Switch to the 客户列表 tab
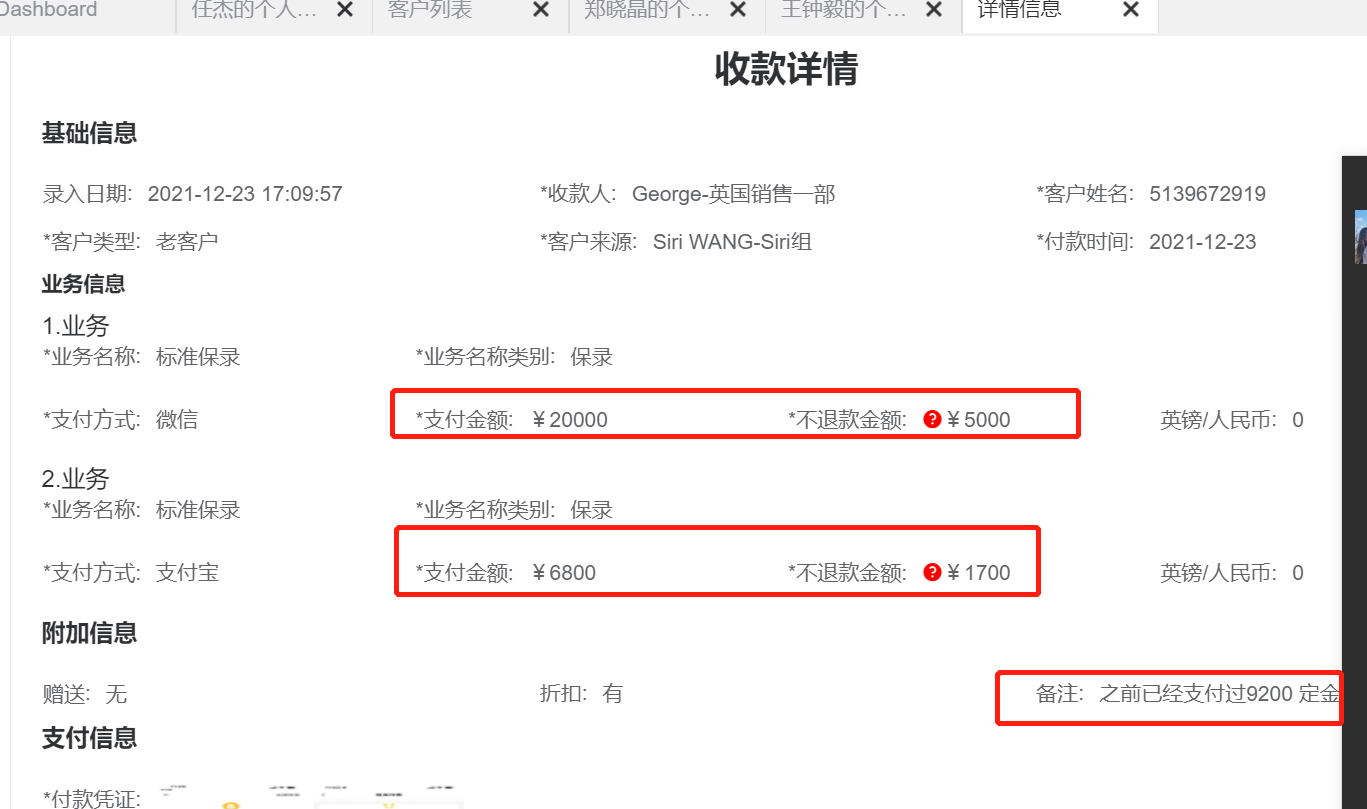Screen dimensions: 1367x809 point(430,11)
